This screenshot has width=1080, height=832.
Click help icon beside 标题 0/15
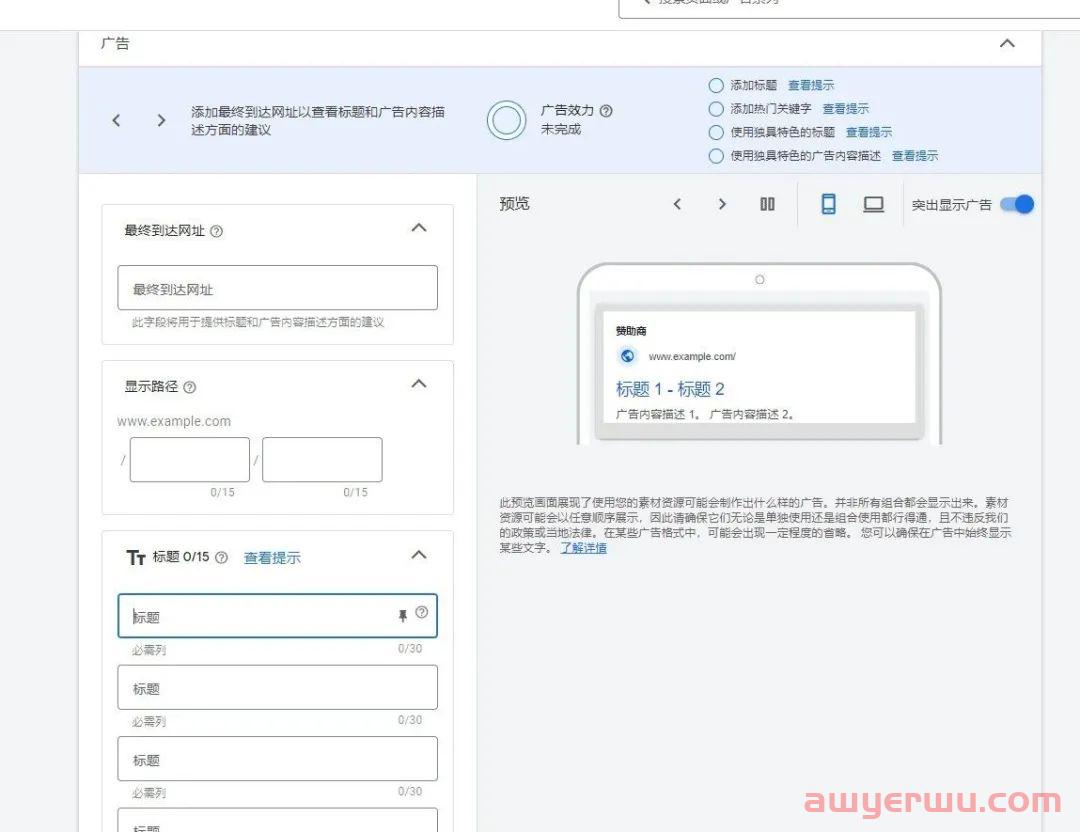[221, 557]
